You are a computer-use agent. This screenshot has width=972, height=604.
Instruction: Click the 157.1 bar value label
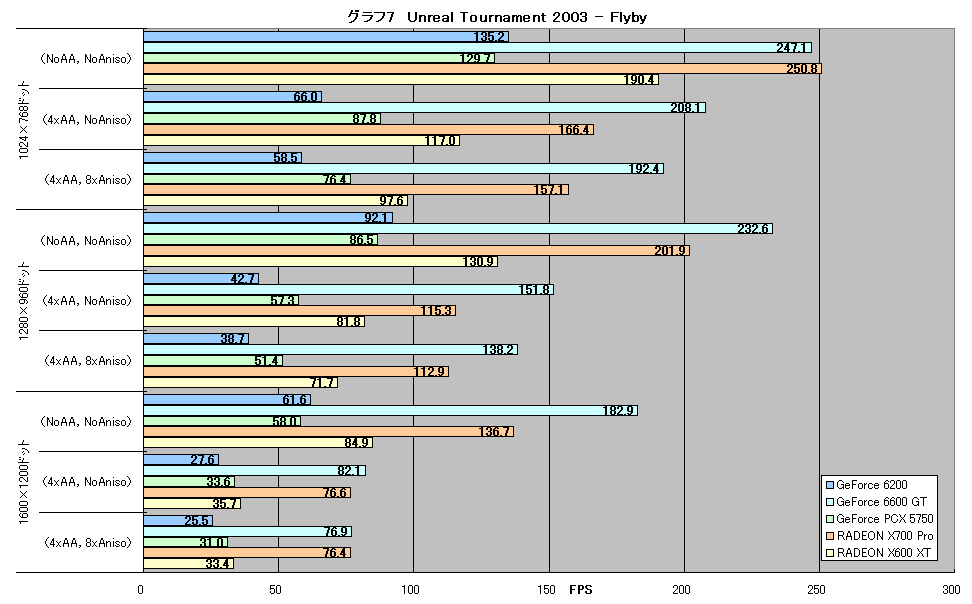(549, 190)
